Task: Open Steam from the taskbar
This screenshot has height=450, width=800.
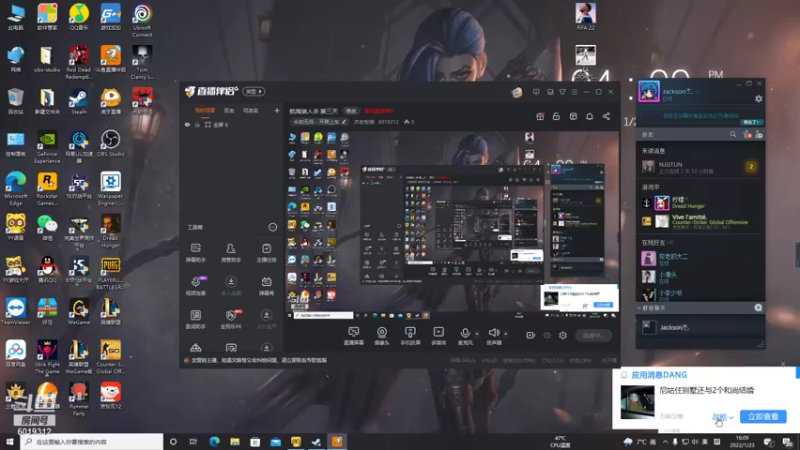Action: (316, 442)
